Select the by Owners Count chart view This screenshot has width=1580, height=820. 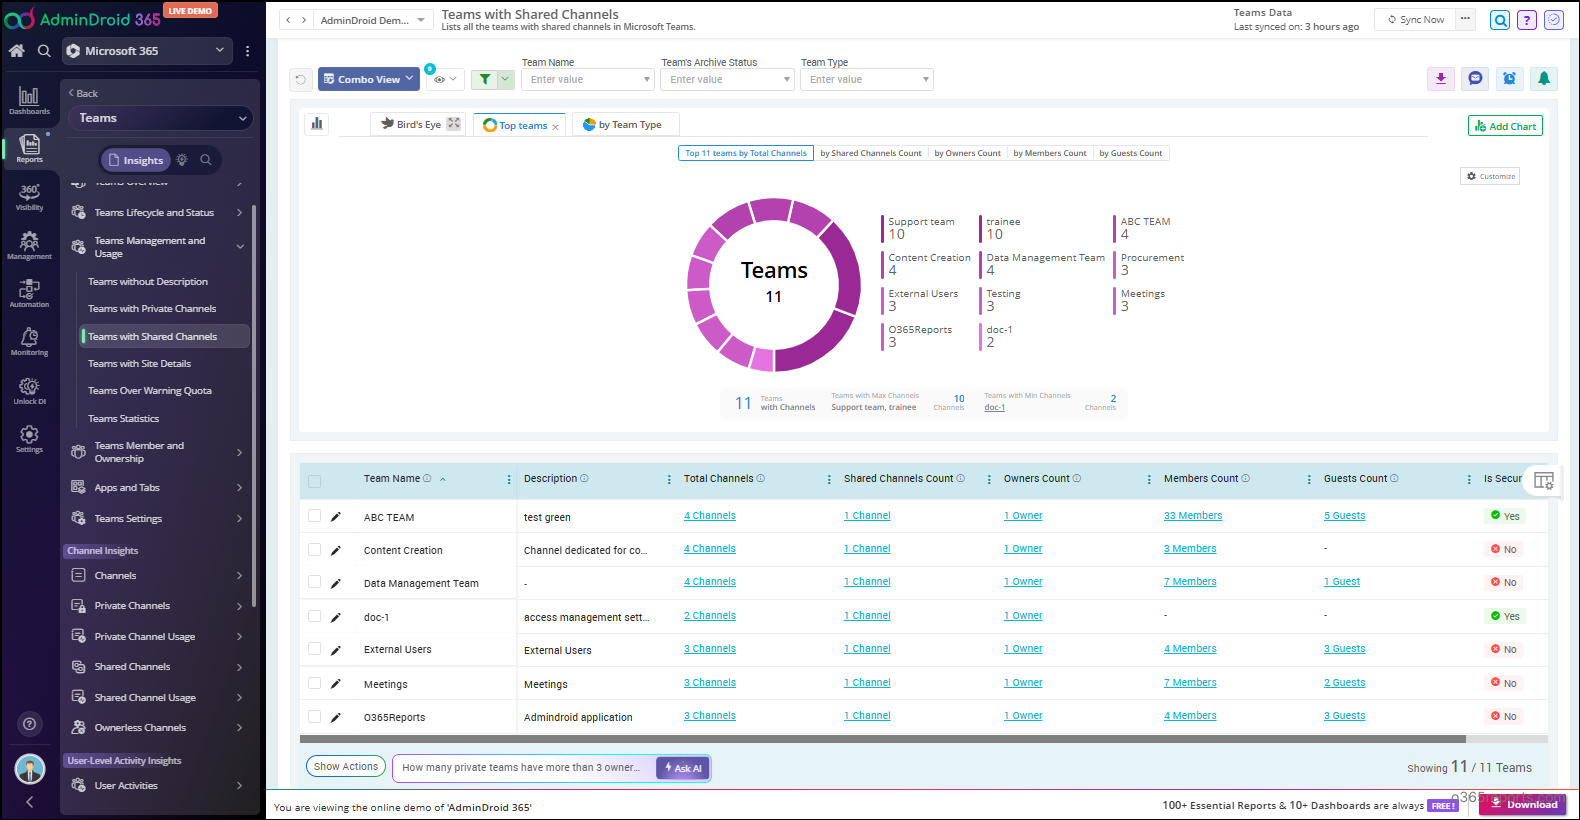click(x=967, y=153)
